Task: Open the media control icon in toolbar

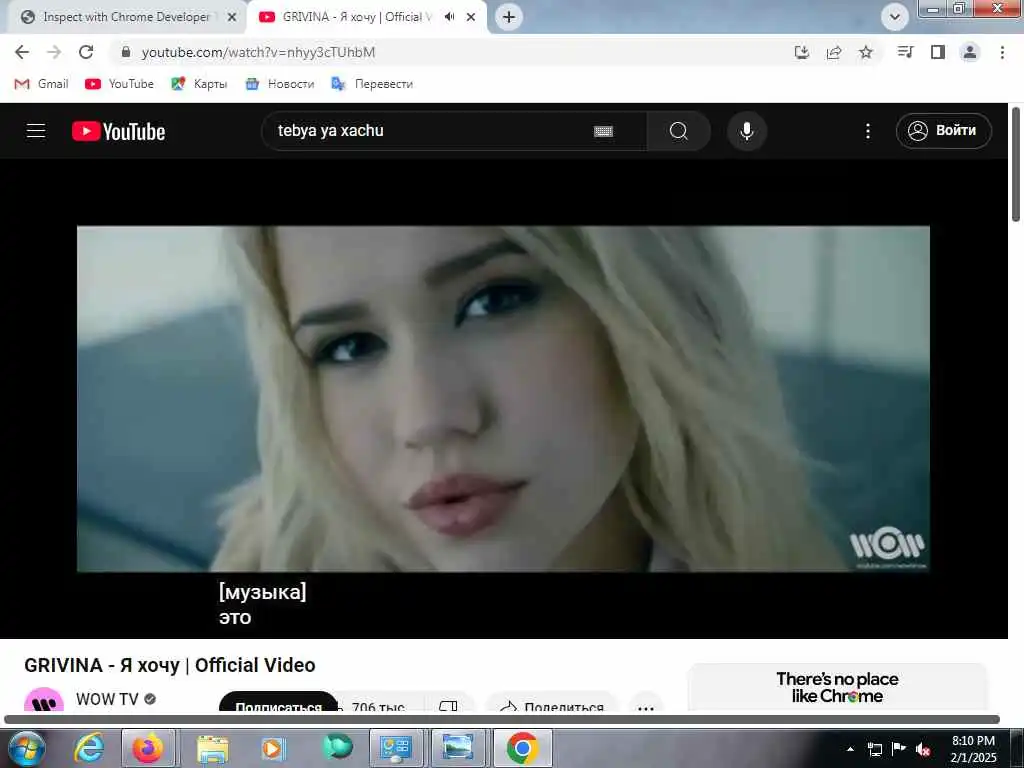Action: tap(905, 52)
